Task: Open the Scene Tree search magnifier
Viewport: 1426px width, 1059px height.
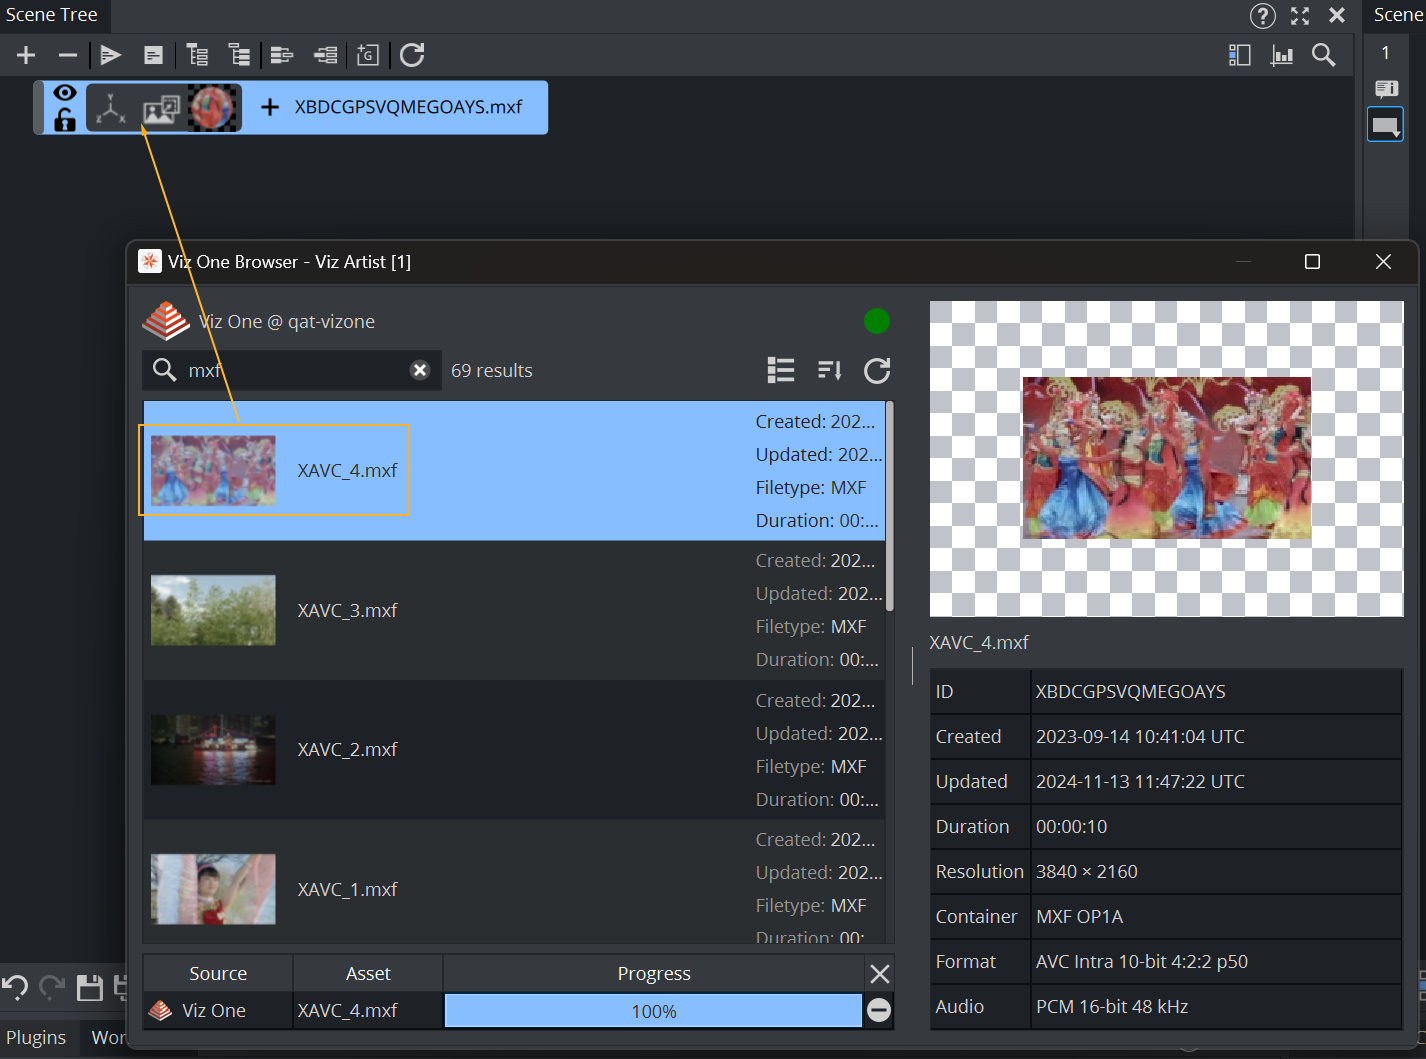Action: (1323, 55)
